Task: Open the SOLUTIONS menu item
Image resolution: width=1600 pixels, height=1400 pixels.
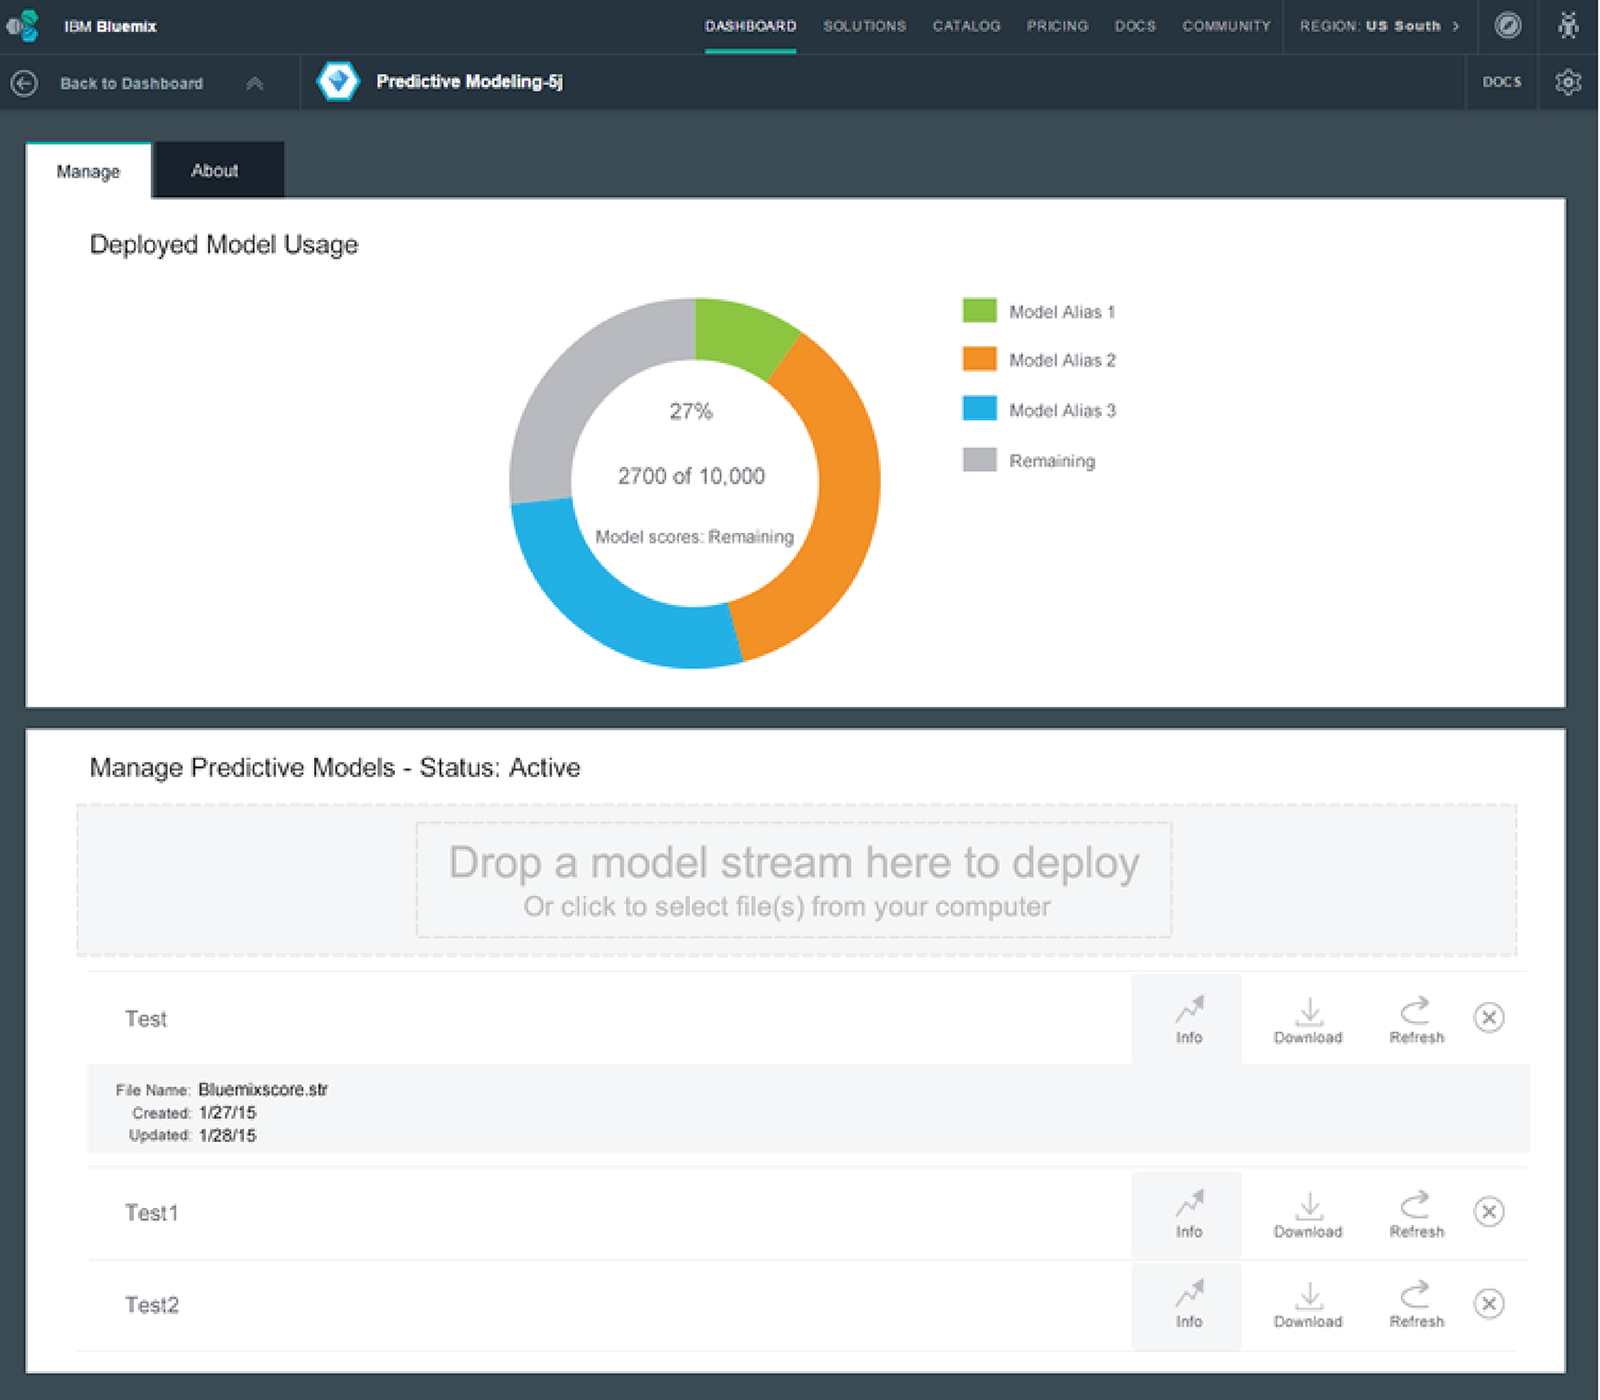Action: point(864,26)
